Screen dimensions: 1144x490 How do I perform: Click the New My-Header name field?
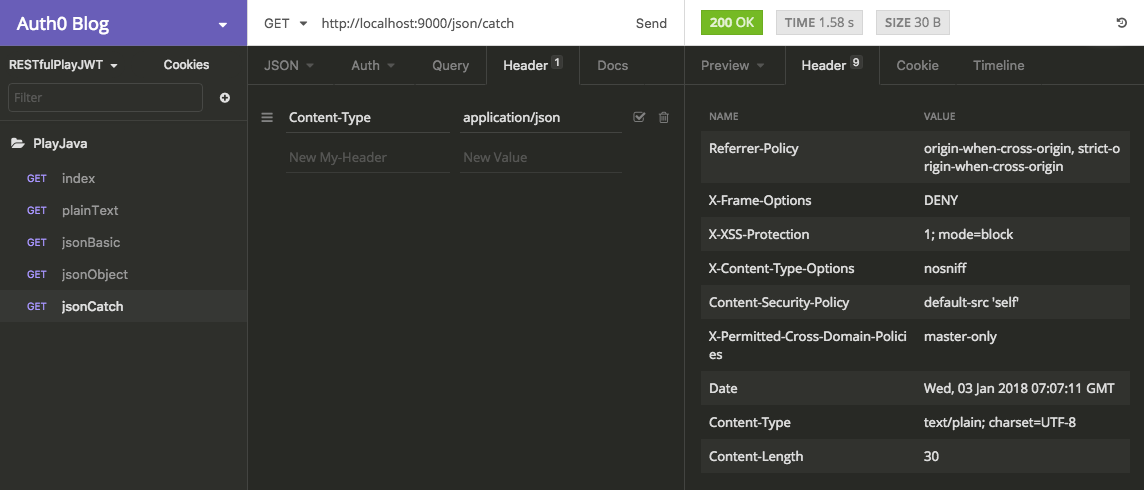pos(366,157)
